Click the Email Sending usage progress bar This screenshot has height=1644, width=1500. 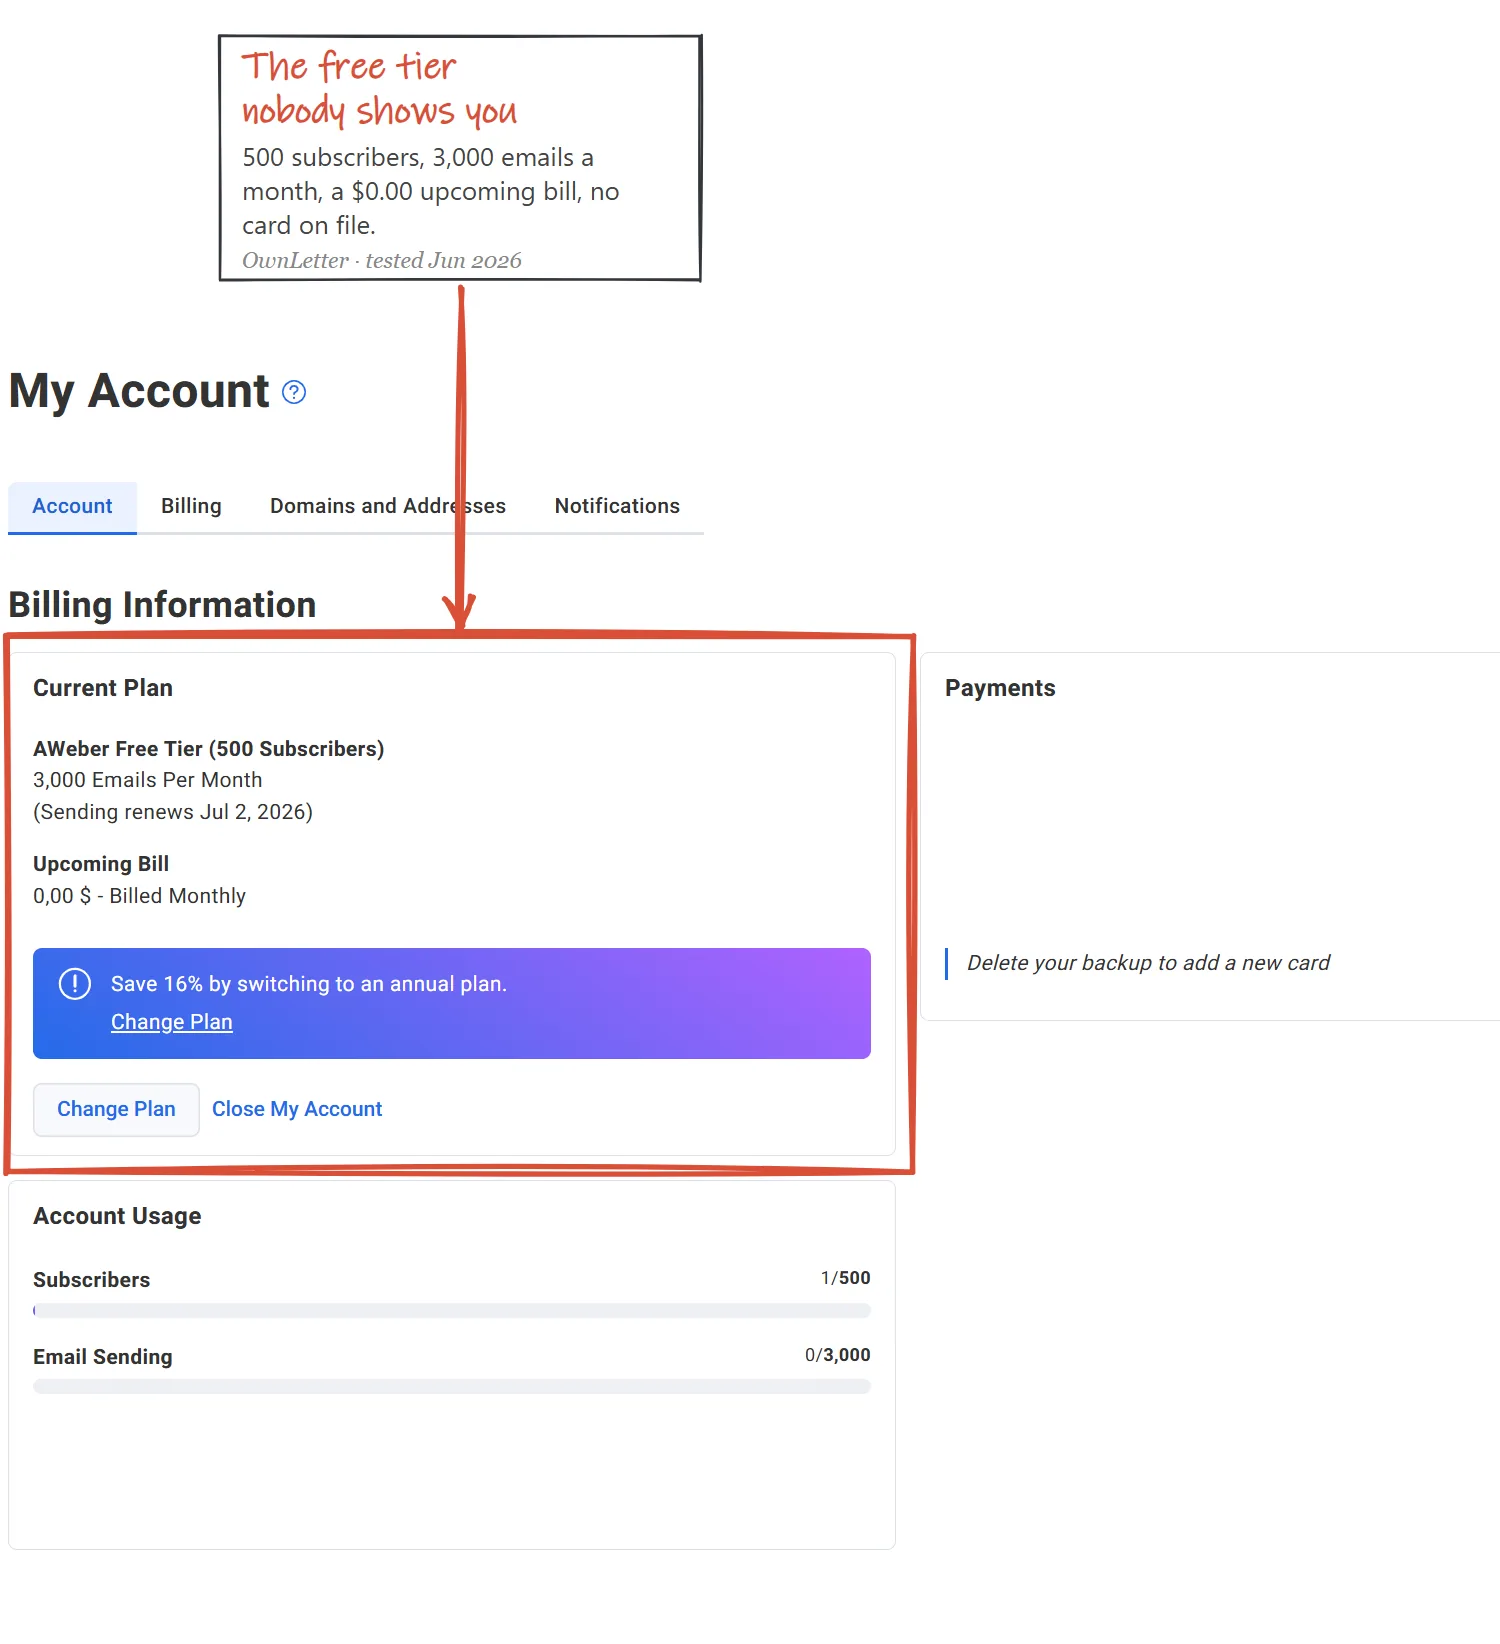tap(452, 1386)
